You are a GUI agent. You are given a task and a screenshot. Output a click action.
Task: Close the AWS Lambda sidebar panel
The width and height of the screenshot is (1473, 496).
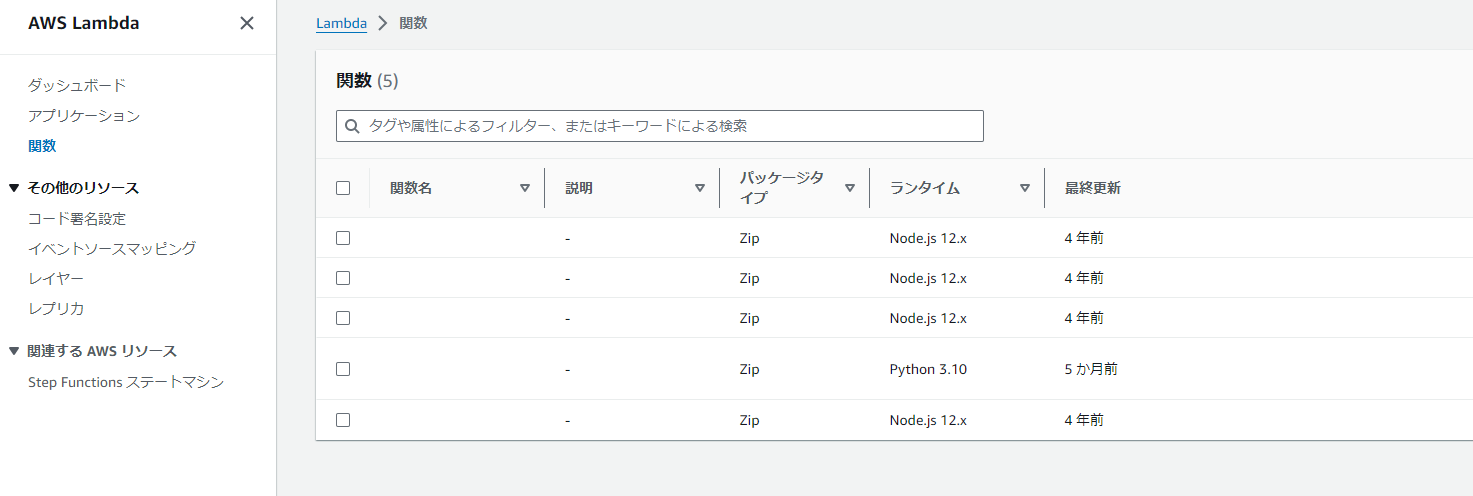coord(247,23)
